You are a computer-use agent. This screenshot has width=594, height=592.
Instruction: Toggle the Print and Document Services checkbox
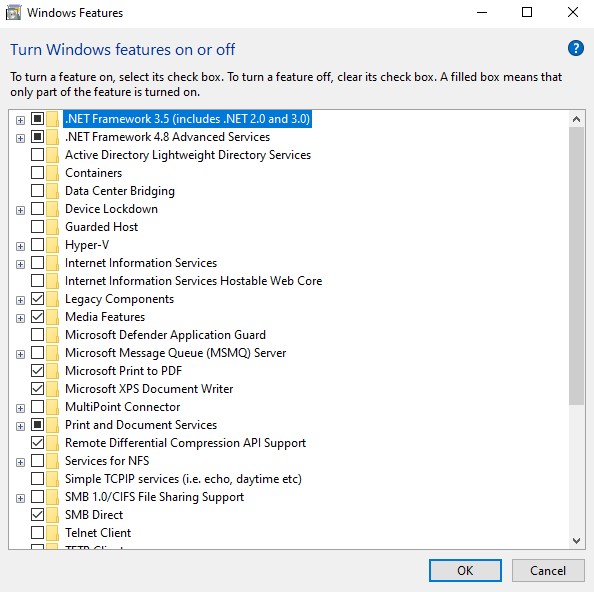38,424
